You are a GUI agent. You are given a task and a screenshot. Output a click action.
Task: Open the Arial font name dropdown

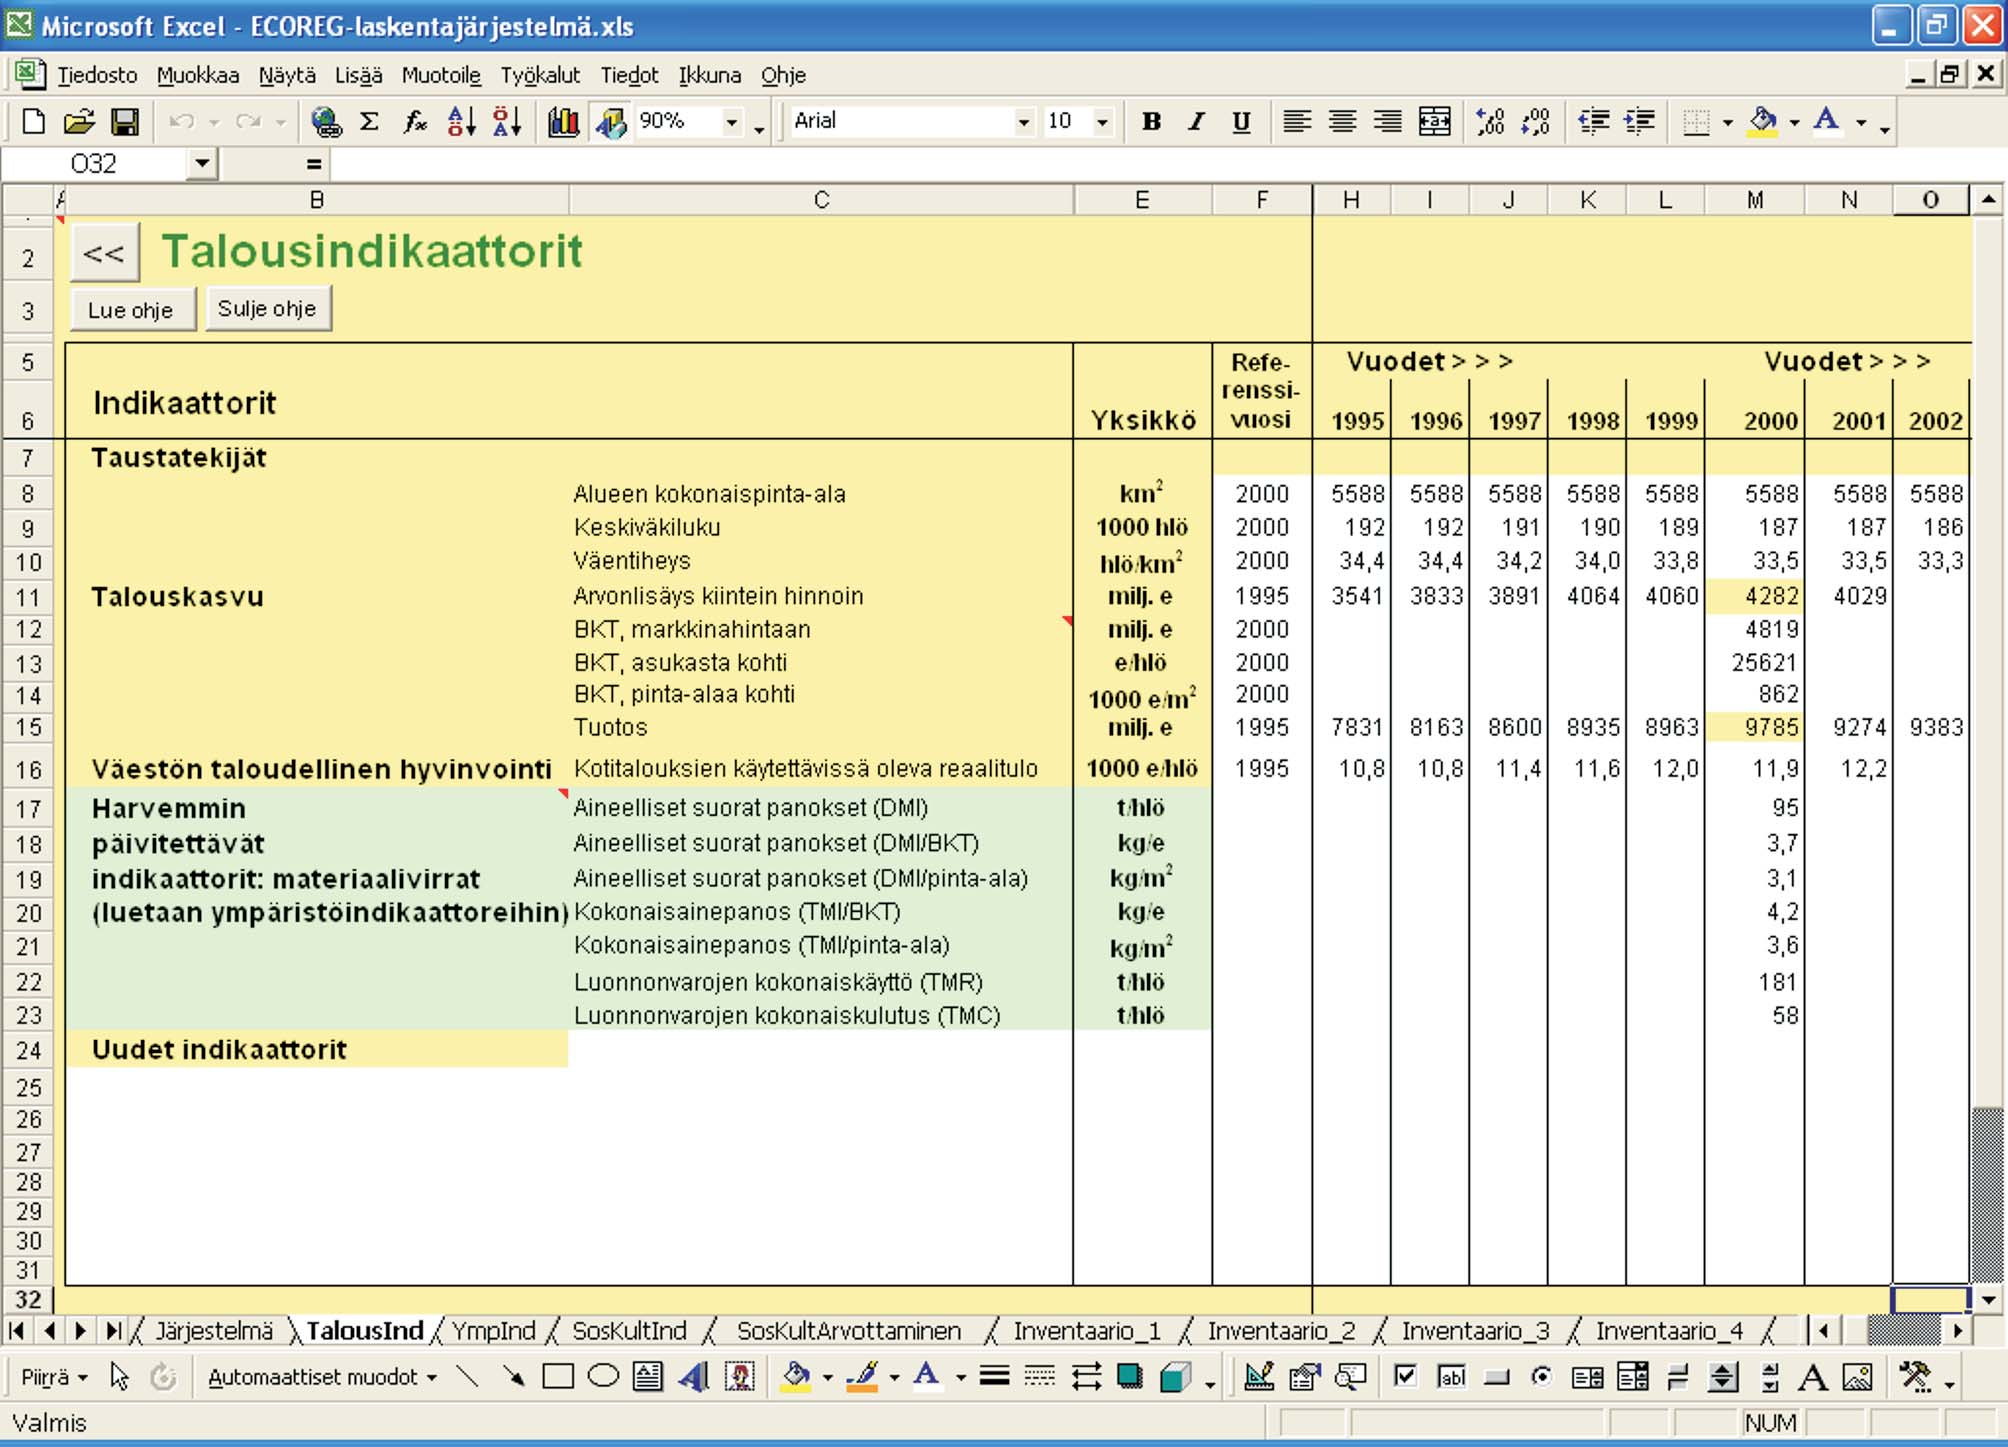(x=1023, y=122)
